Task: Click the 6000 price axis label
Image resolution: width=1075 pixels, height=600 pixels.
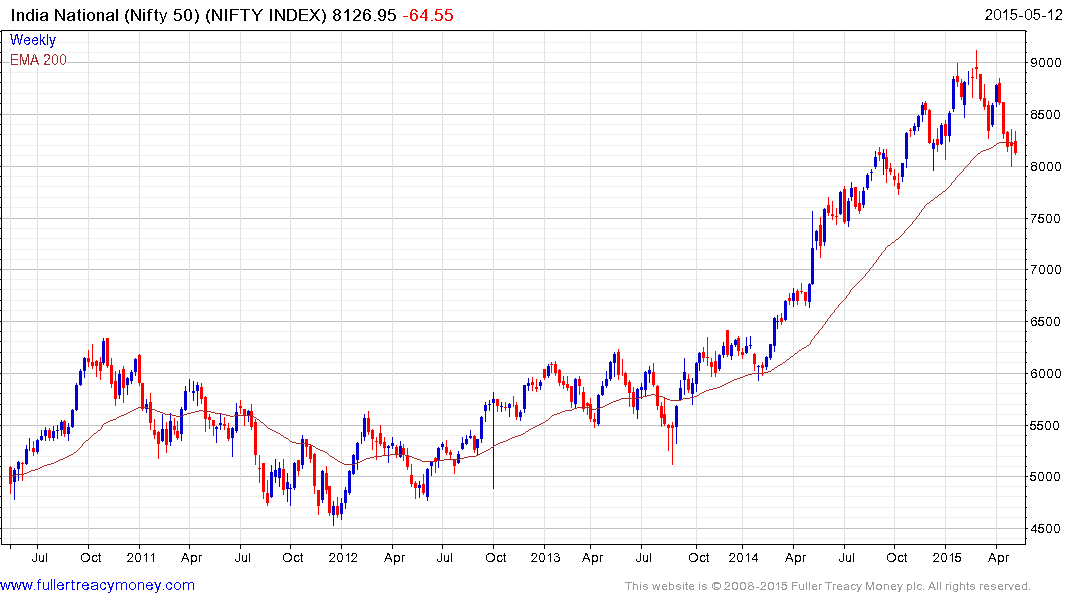Action: 1046,374
